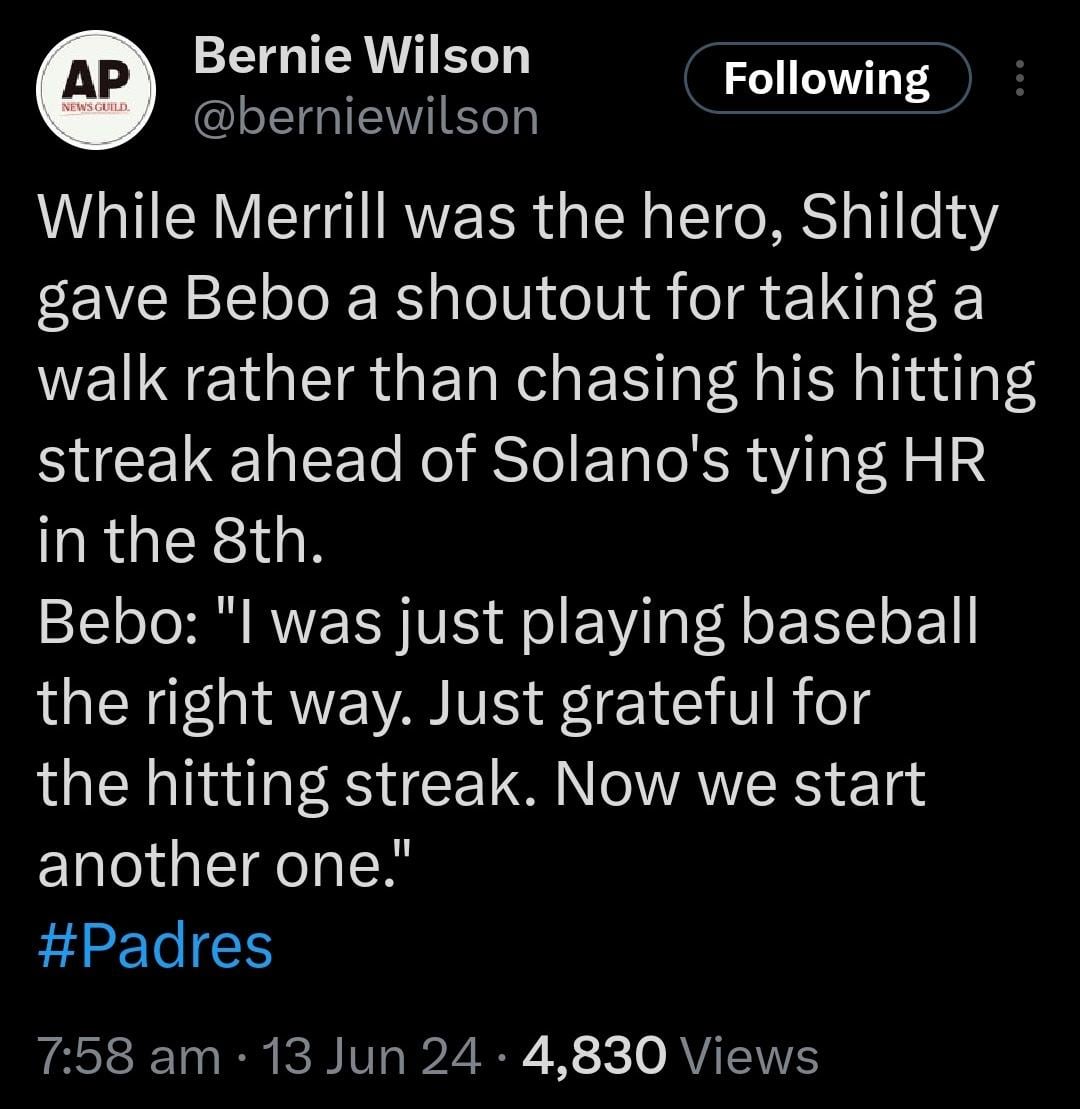
Task: Select the line starting "gave Bebo a shoutout"
Action: [x=511, y=298]
